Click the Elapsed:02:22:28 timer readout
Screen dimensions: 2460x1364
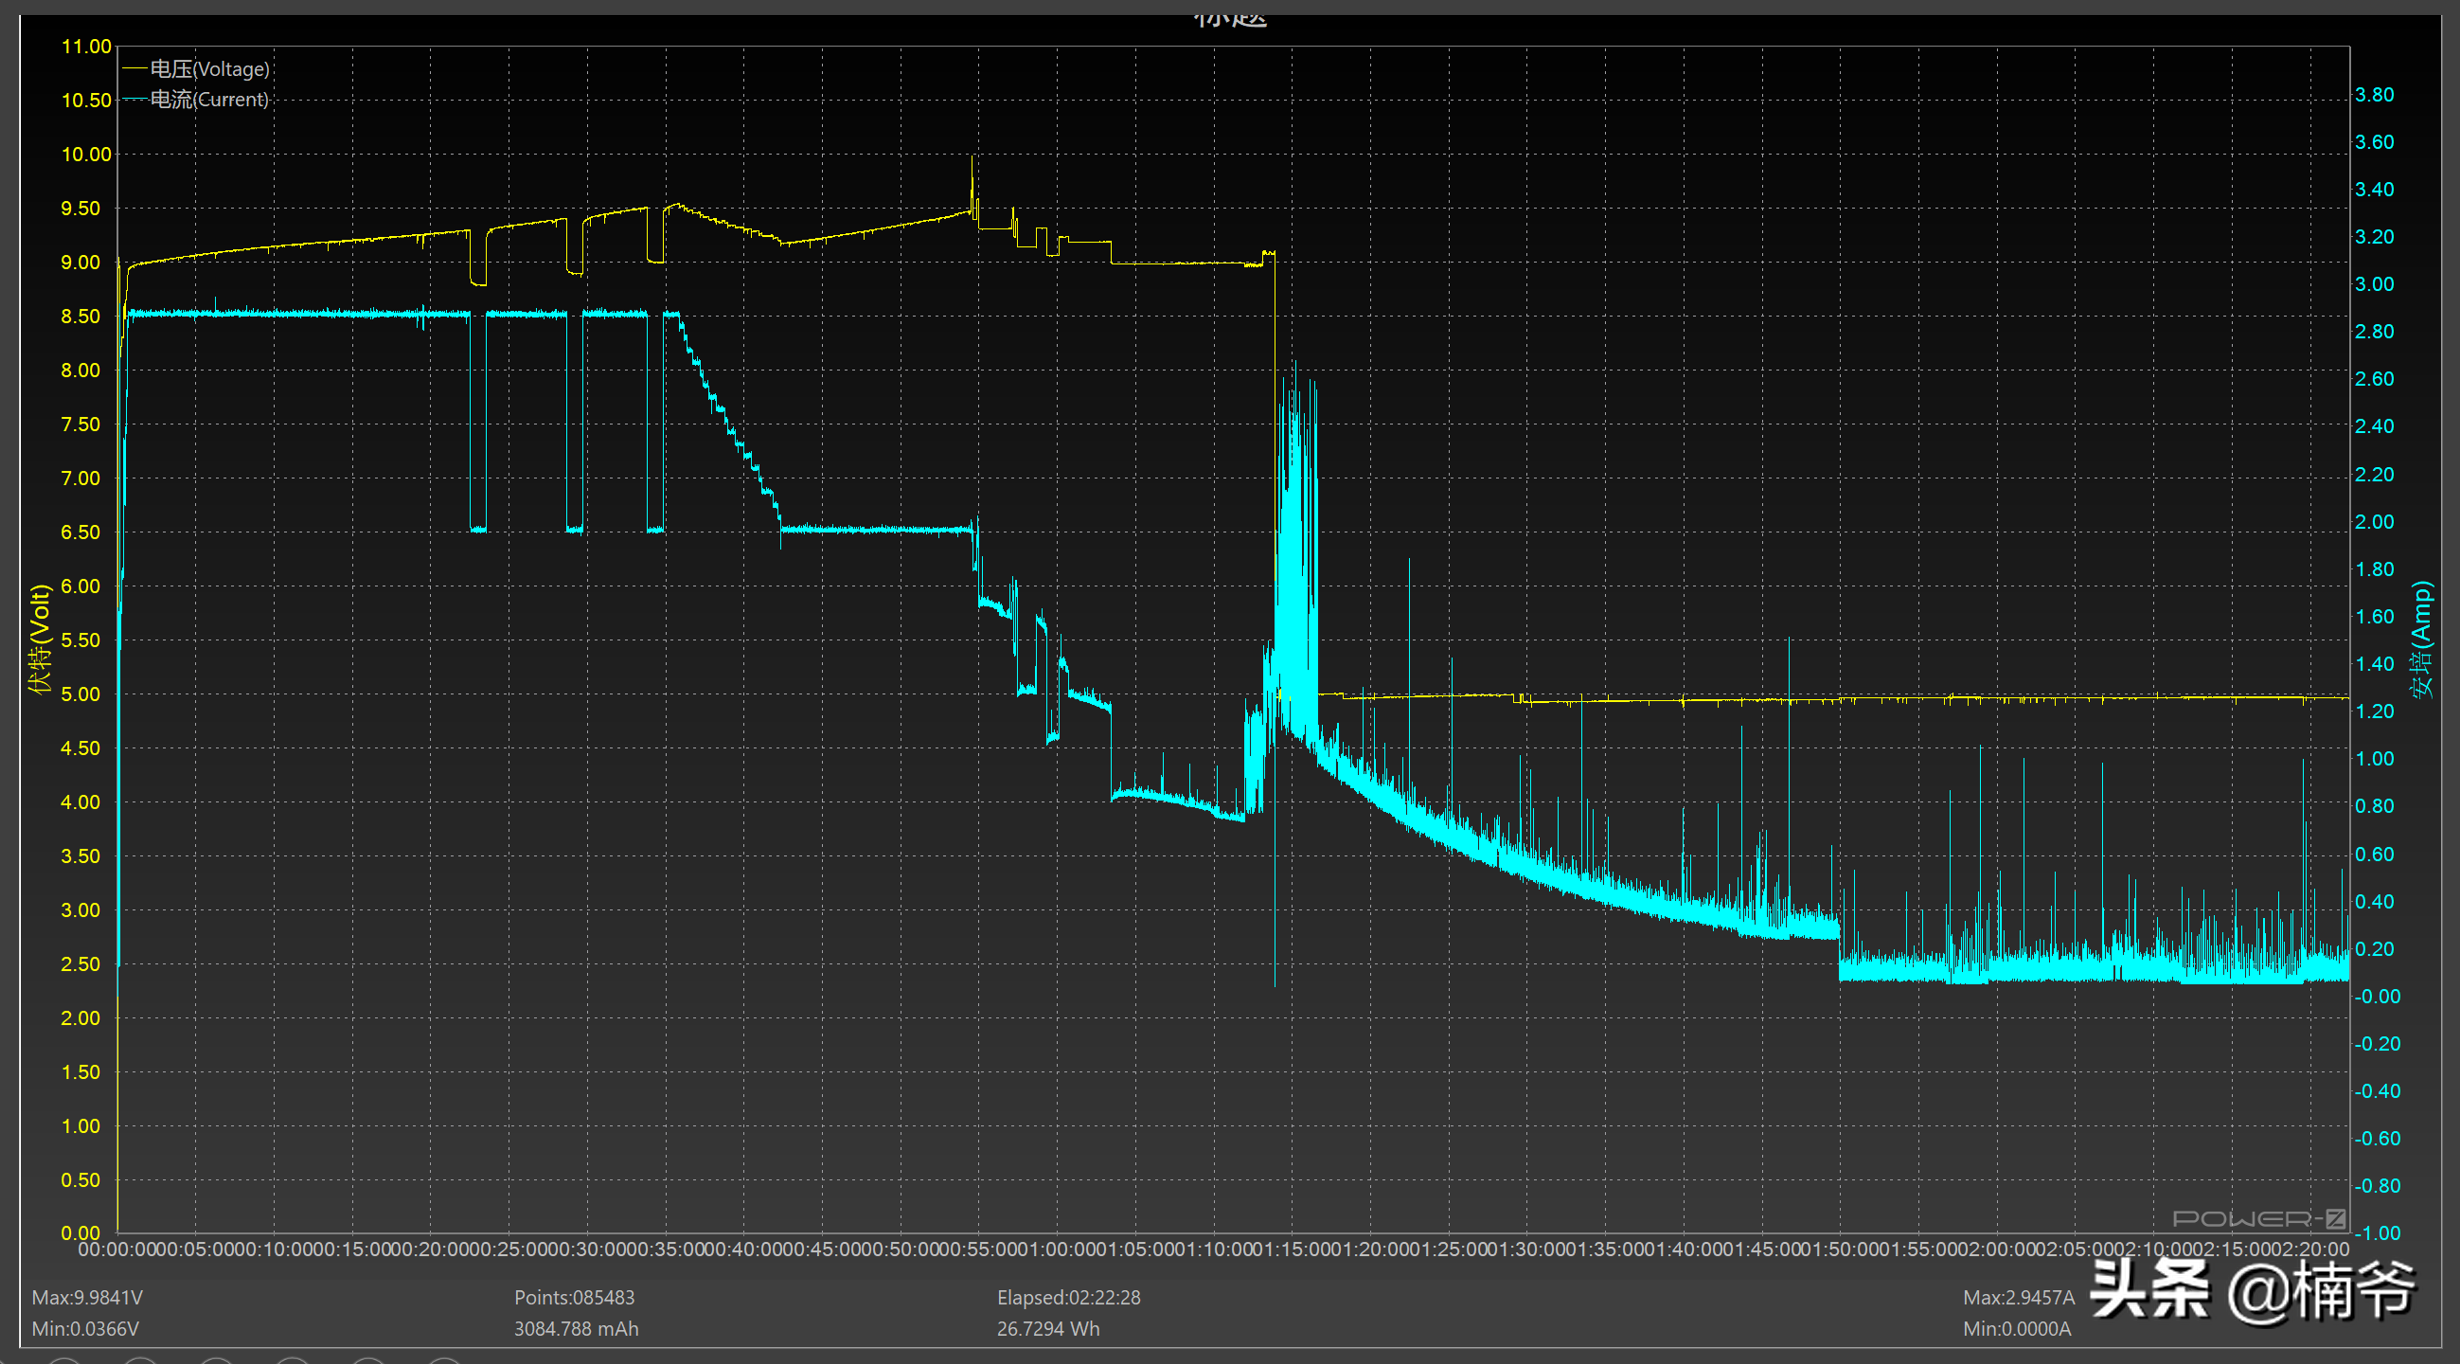(x=1068, y=1297)
